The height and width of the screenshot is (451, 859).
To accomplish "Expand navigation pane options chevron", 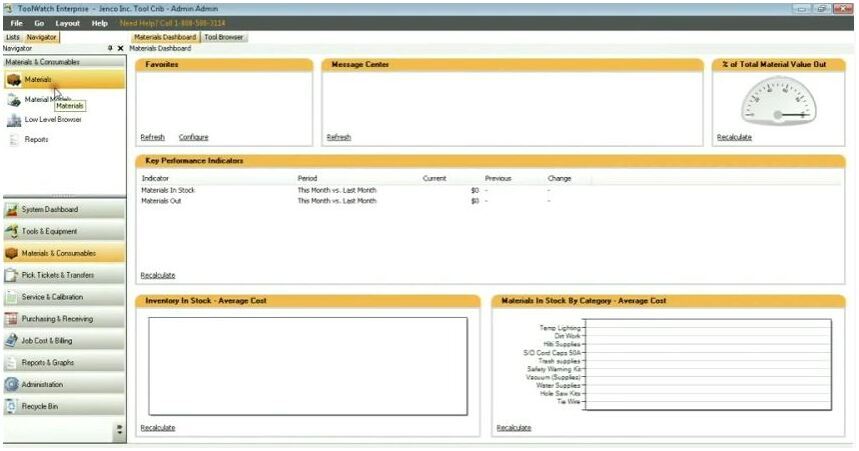I will [120, 429].
